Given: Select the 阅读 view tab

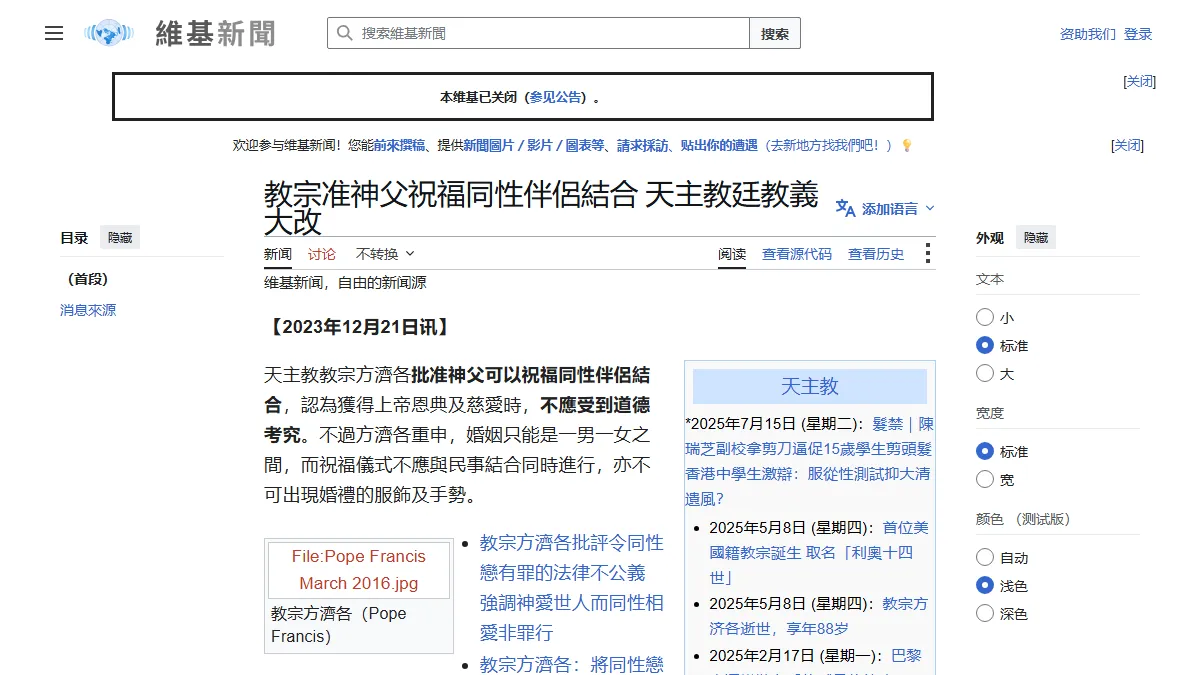Looking at the screenshot, I should 732,254.
